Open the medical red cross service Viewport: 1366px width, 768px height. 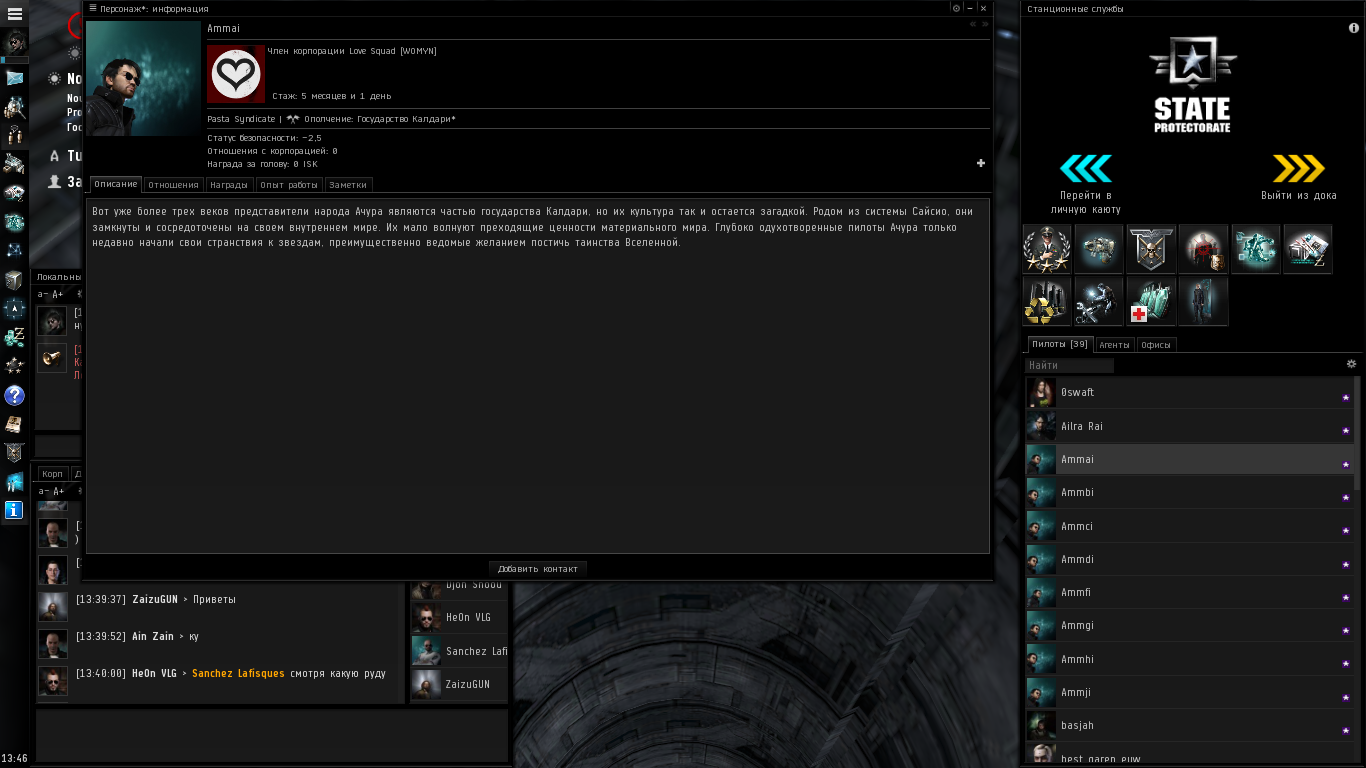point(1151,301)
